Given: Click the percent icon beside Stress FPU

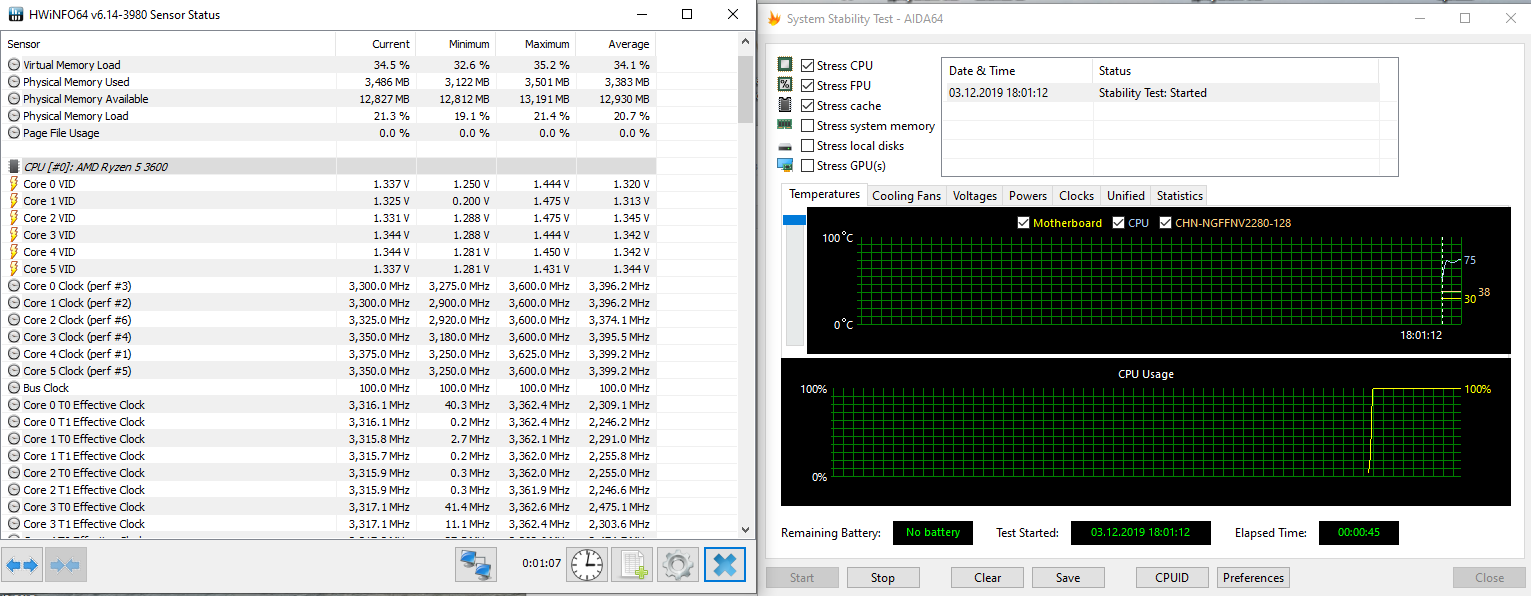Looking at the screenshot, I should [x=785, y=85].
